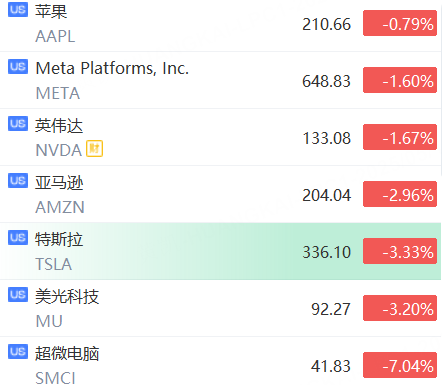Open the yellow 财 badge next to NVDA
The height and width of the screenshot is (385, 442).
click(94, 149)
